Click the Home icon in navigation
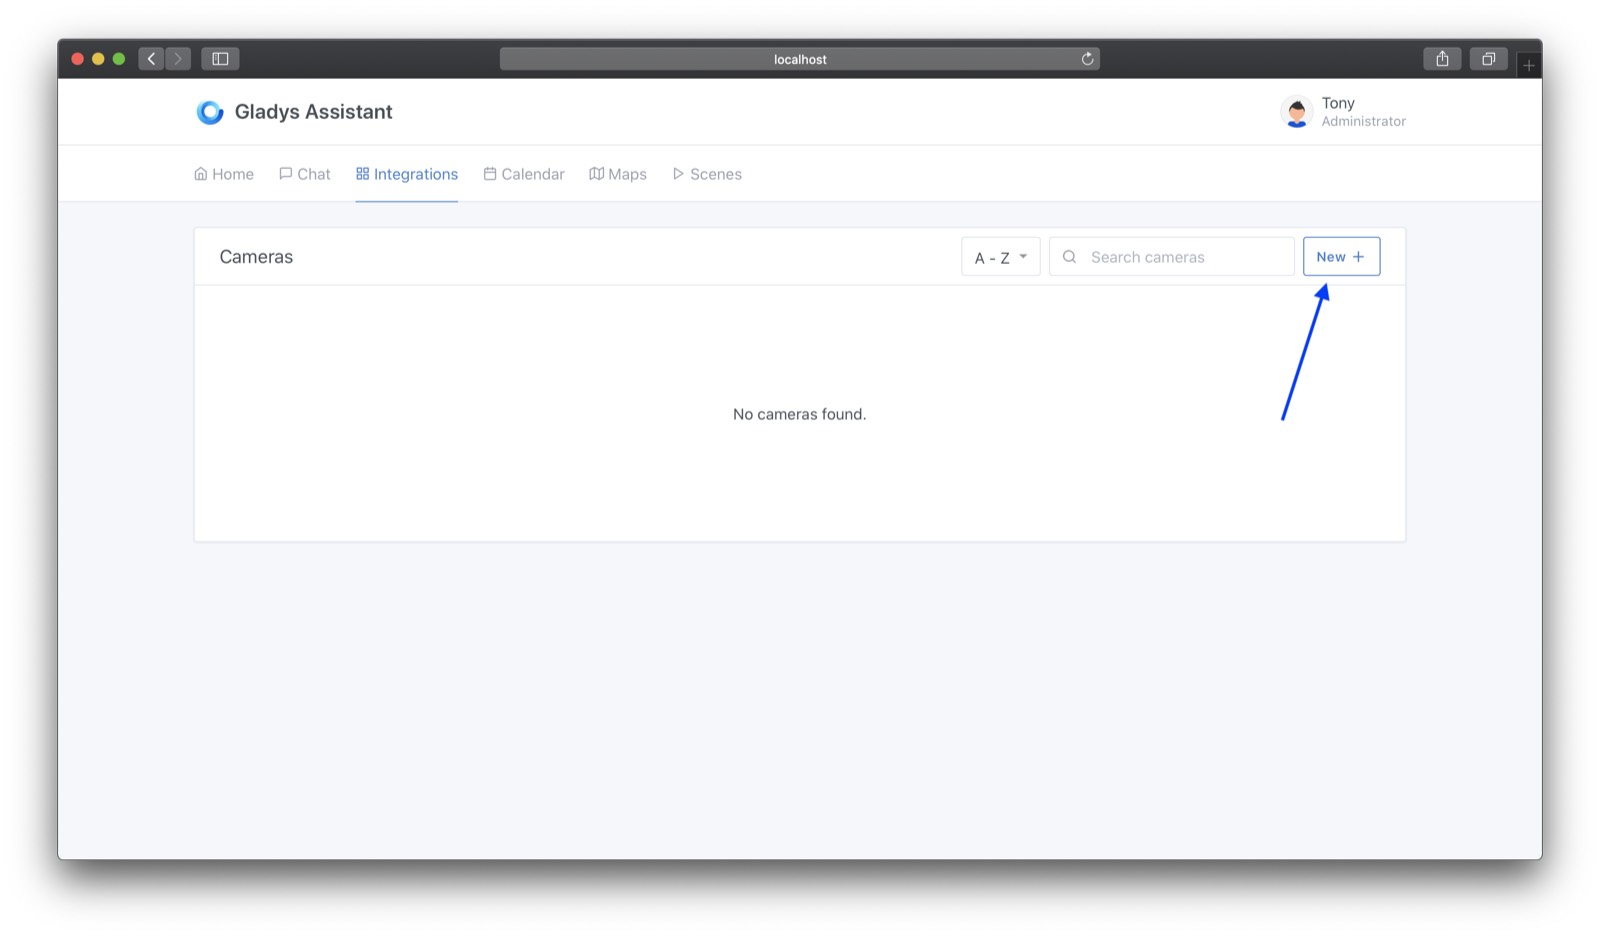Screen dimensions: 1600x936 (x=199, y=173)
